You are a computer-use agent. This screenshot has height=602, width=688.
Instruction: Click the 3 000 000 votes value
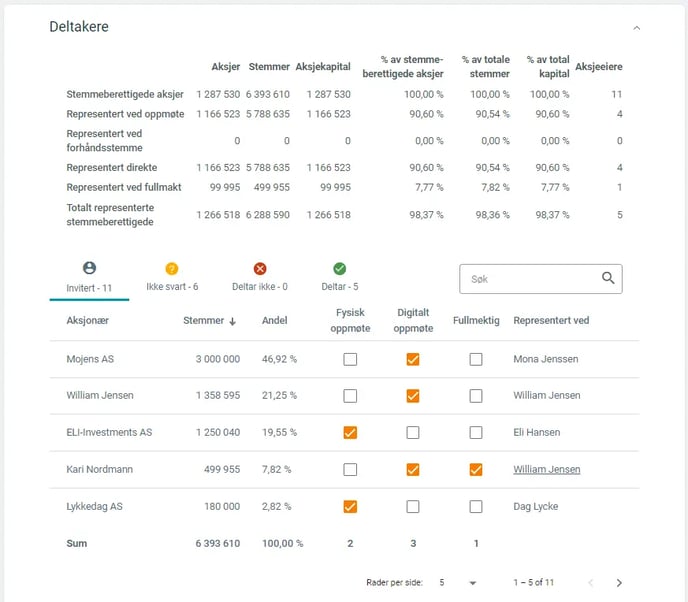point(218,359)
